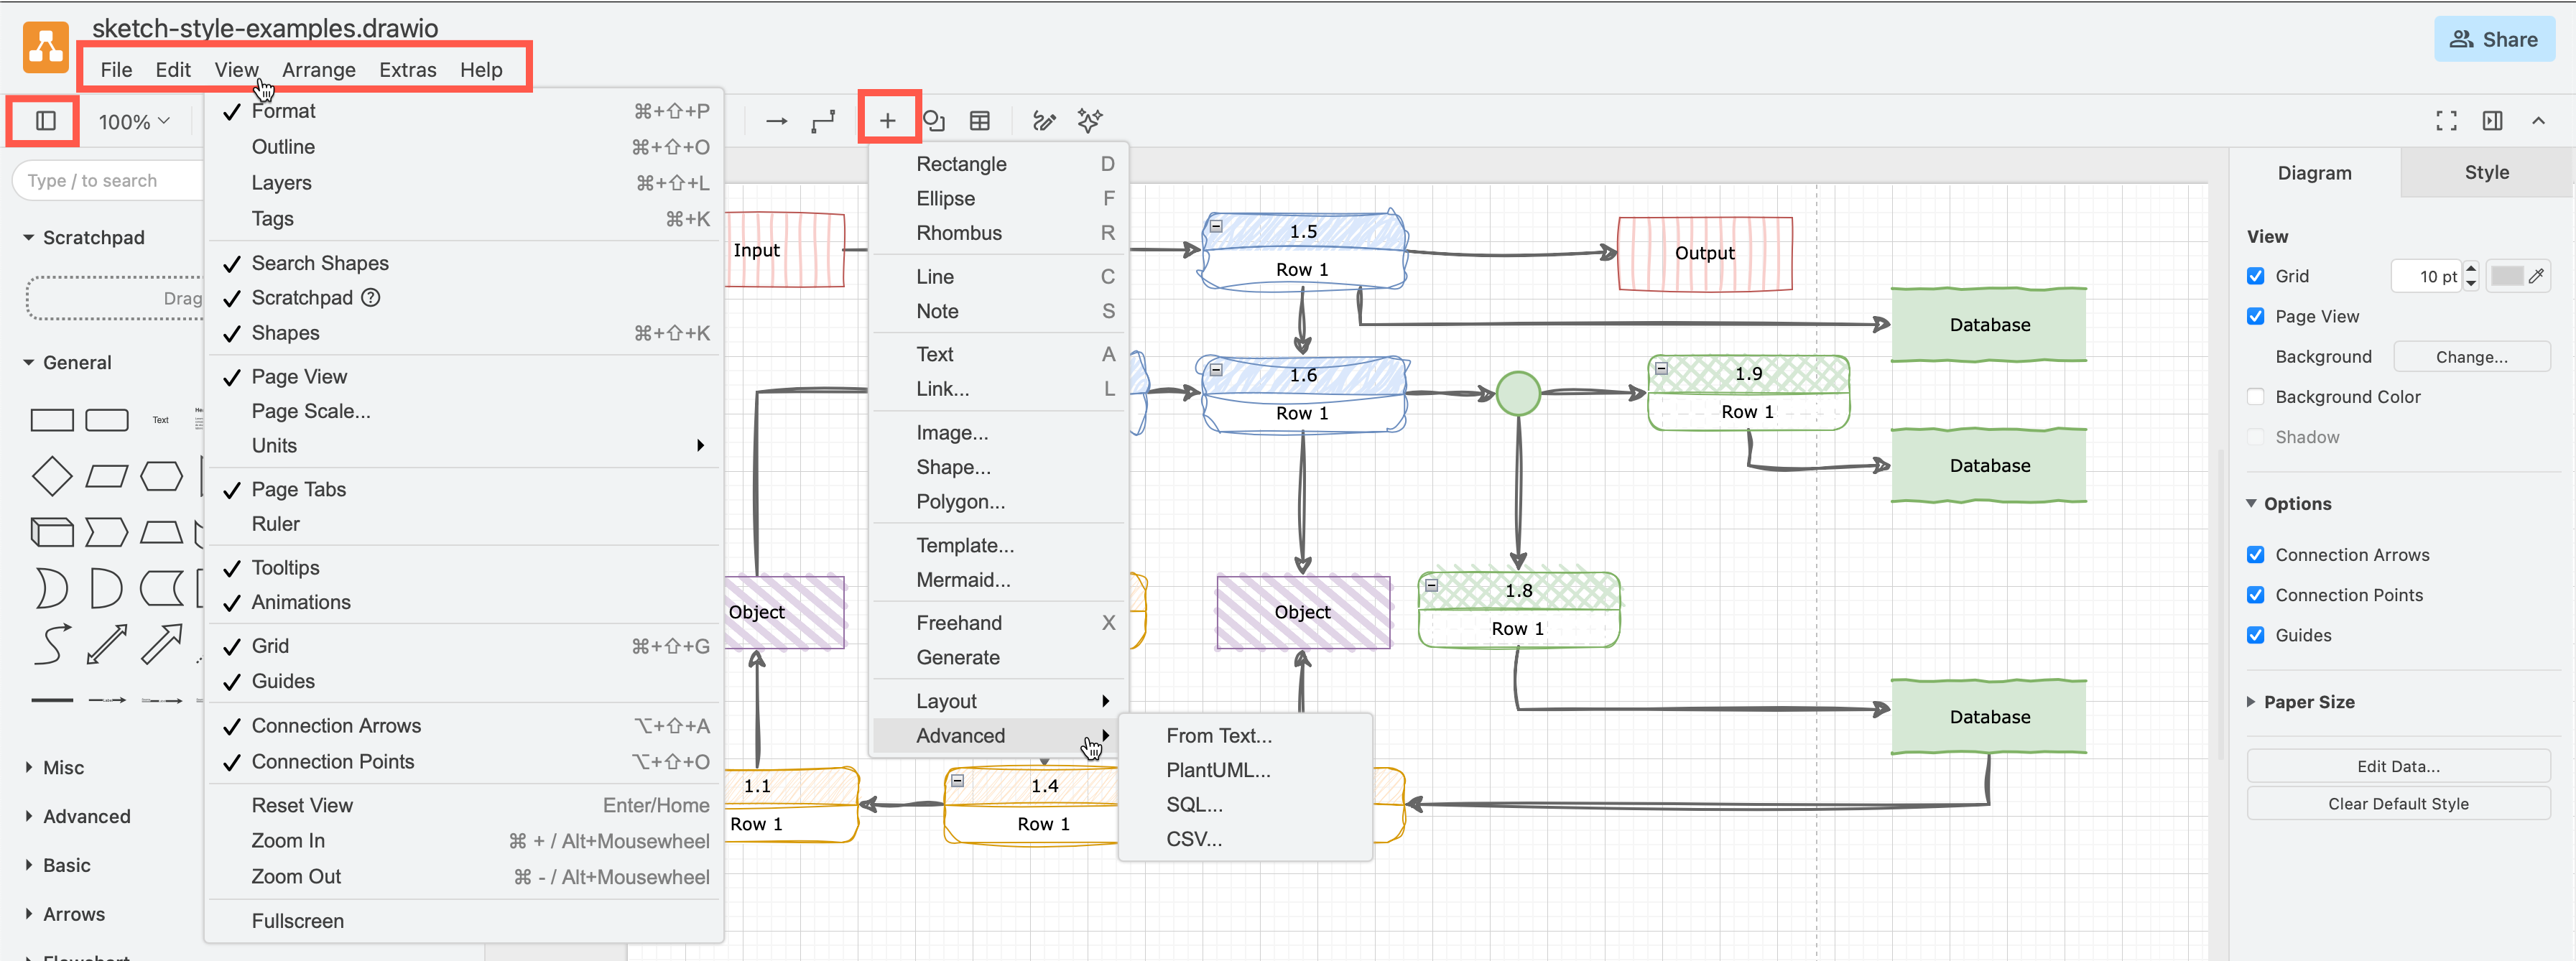Screen dimensions: 2576x961
Task: Toggle Tooltips in View menu
Action: [465, 567]
